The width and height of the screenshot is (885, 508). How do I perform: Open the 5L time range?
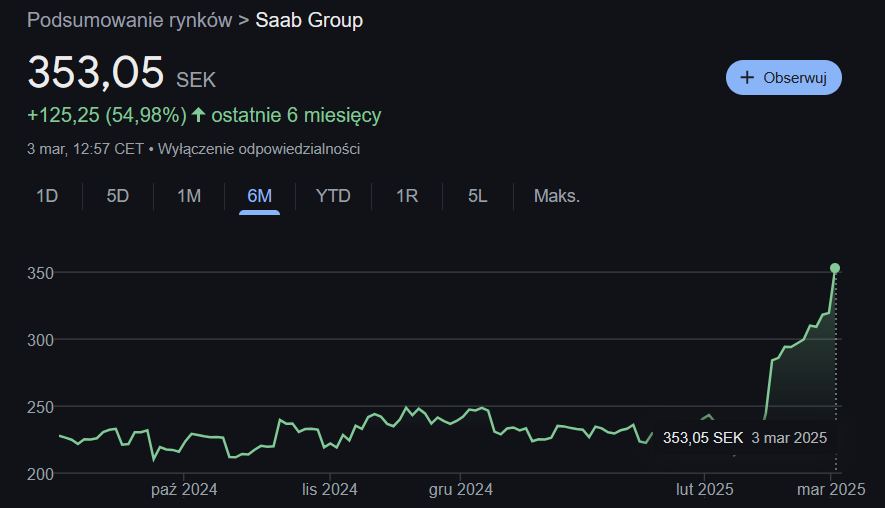click(477, 196)
